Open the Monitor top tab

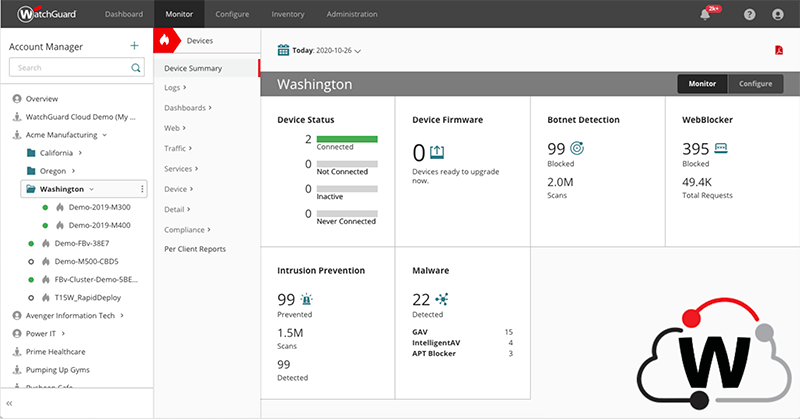[179, 14]
